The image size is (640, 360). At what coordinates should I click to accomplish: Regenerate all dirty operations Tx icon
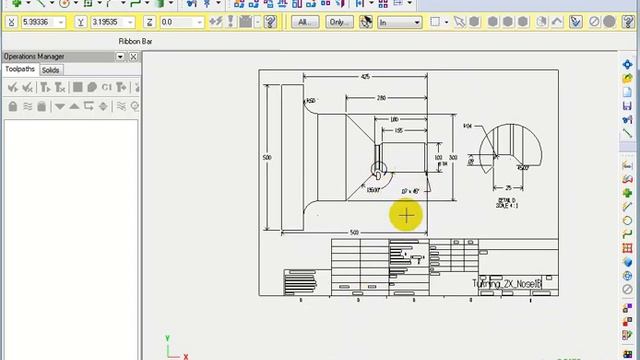(x=60, y=87)
